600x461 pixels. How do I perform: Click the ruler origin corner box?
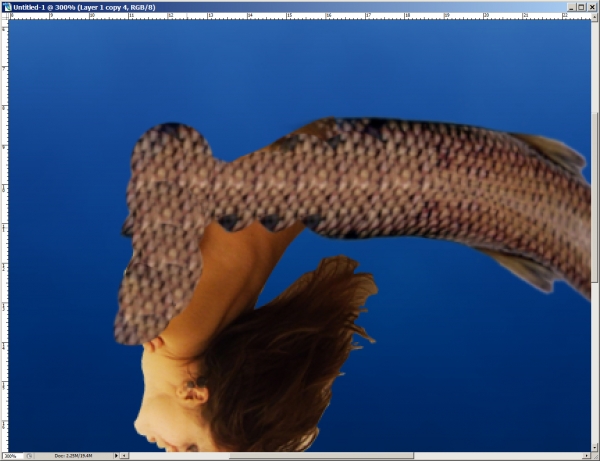5,16
